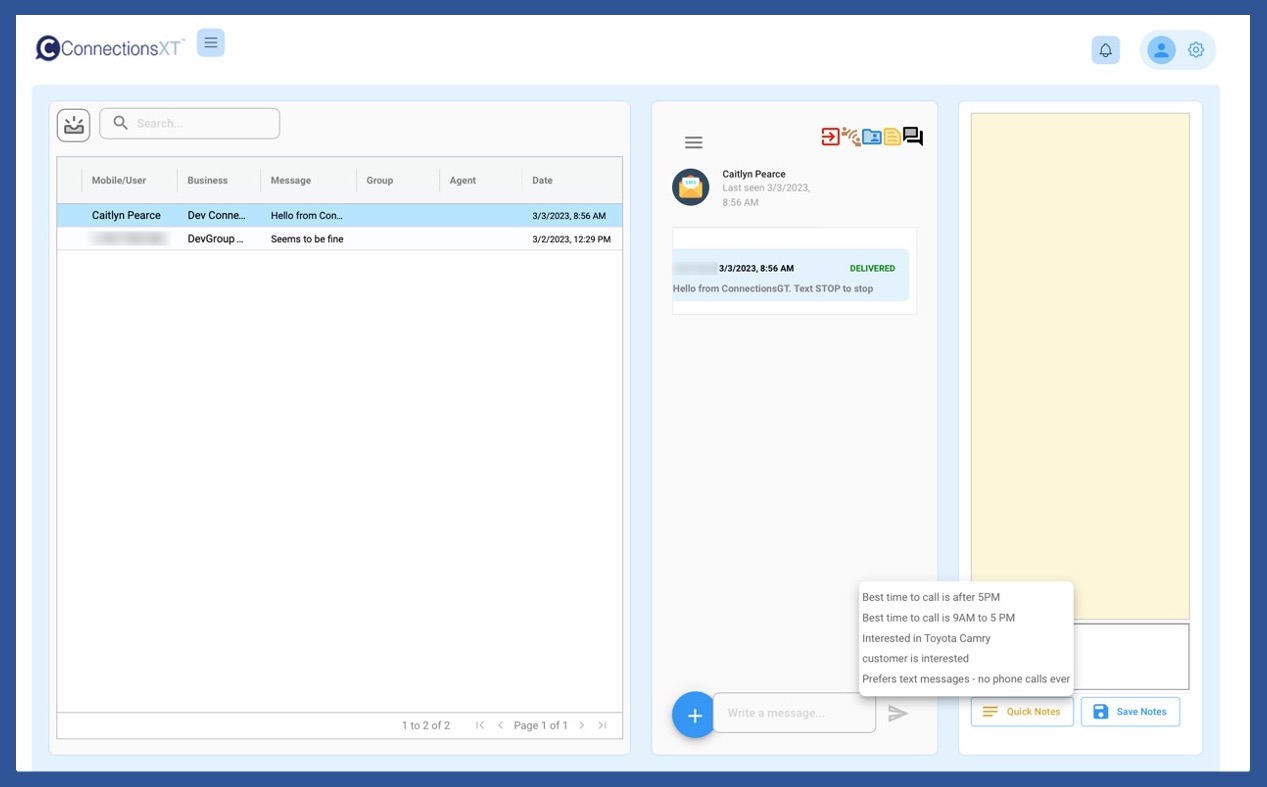1267x787 pixels.
Task: Open the blue plus attachment button
Action: click(x=694, y=715)
